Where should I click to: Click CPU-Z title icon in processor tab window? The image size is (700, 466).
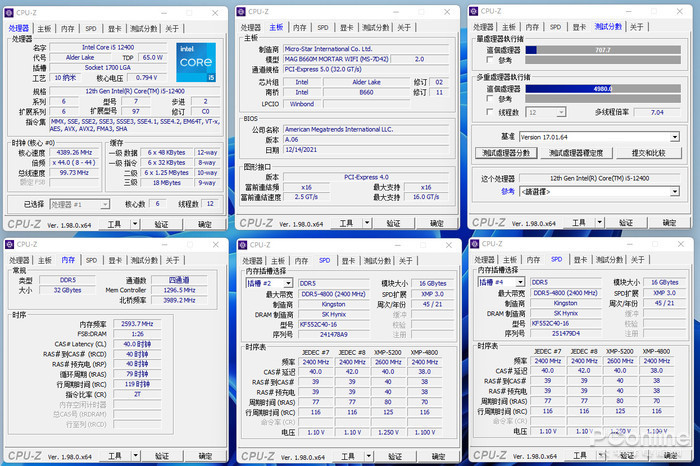coord(9,13)
